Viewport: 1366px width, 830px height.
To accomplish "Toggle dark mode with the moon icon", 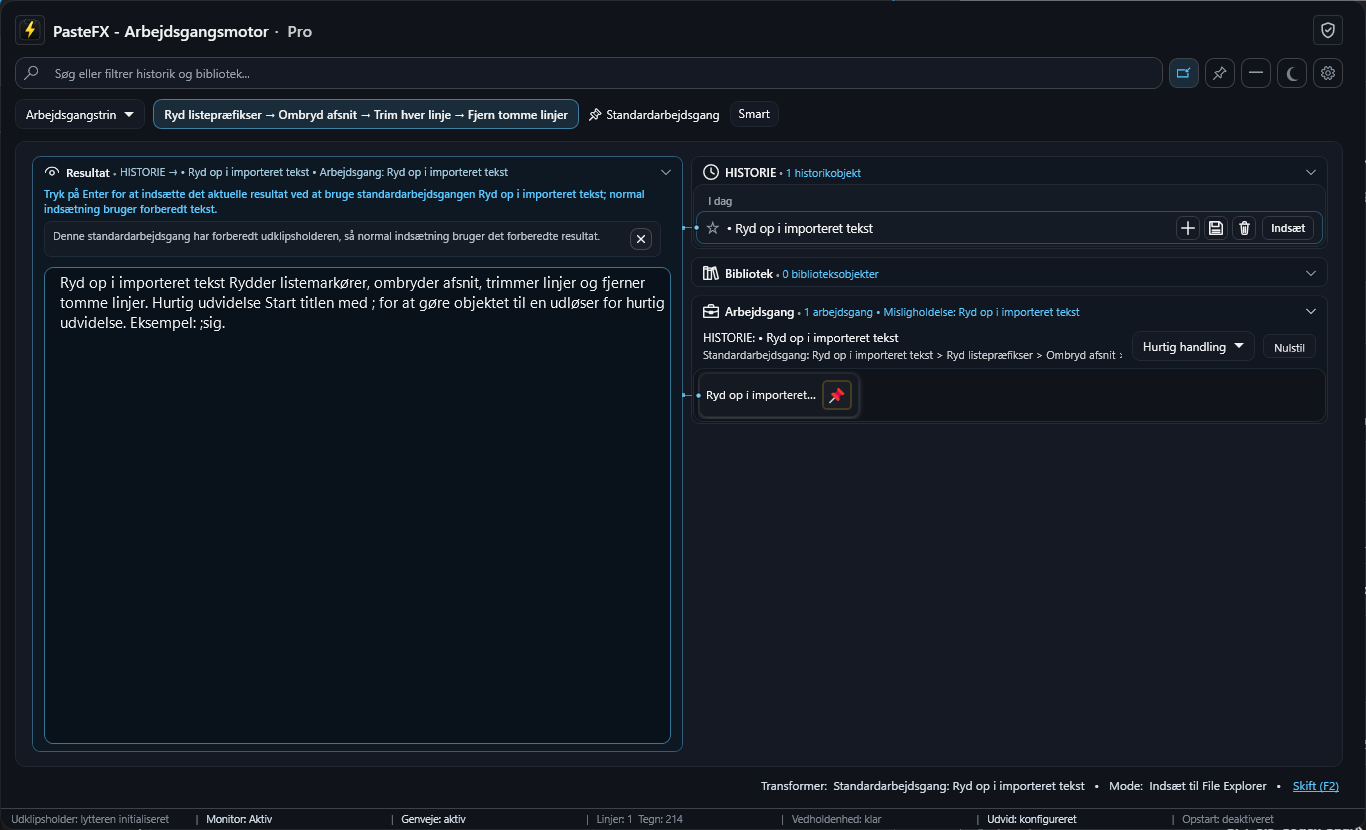I will click(1292, 73).
